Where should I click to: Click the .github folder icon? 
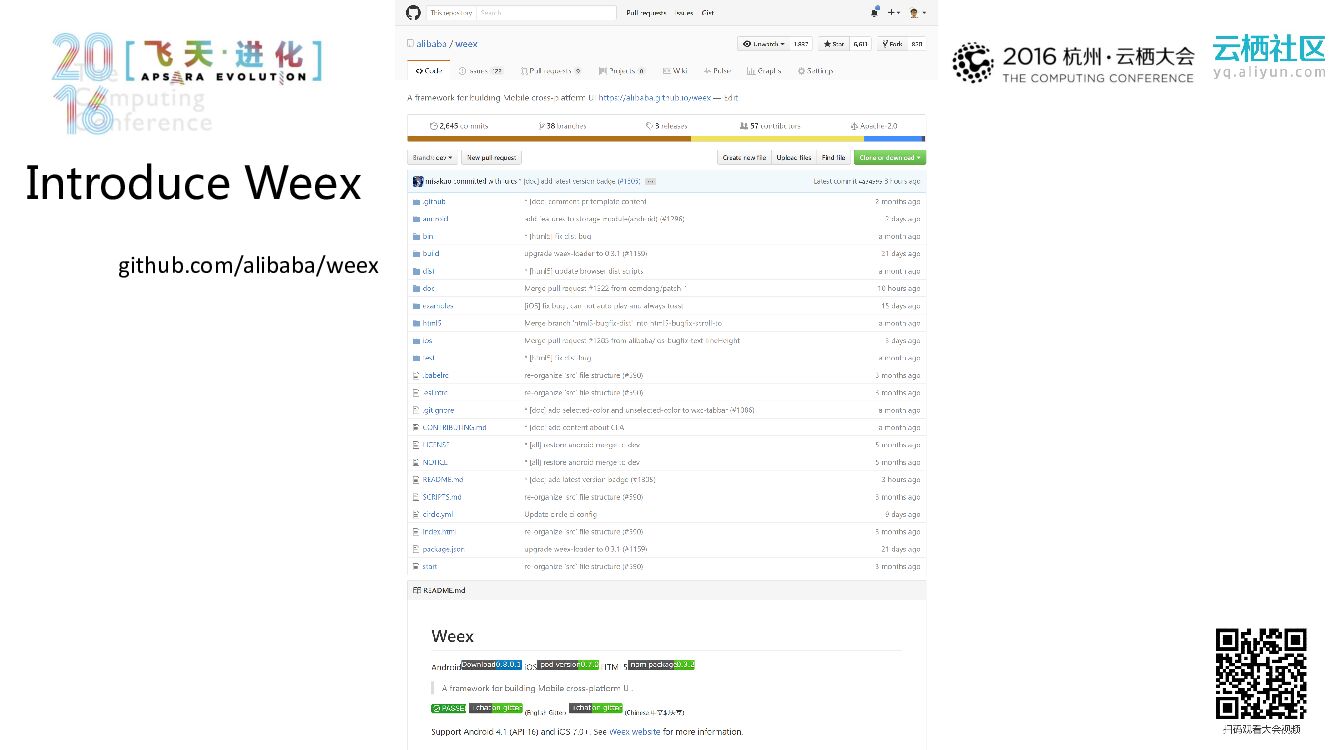point(415,202)
